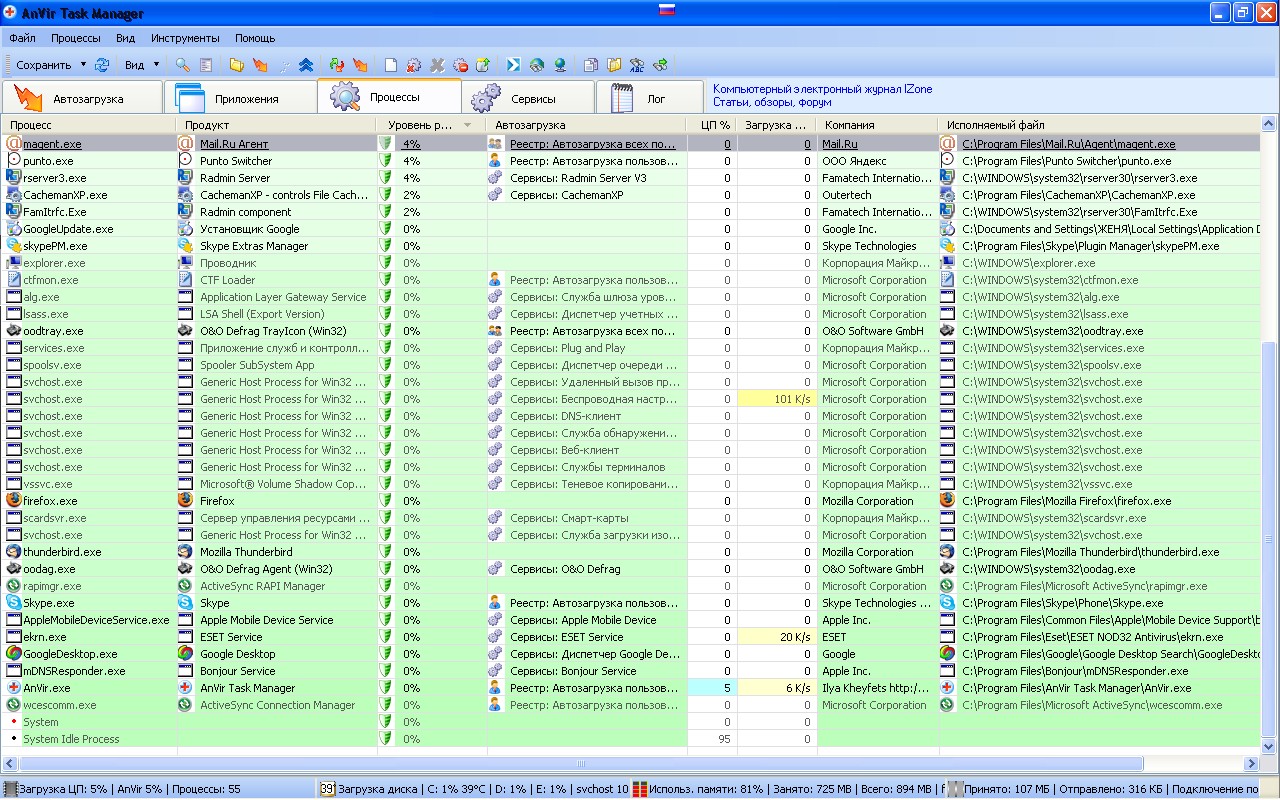
Task: Click the blue double up-arrow priority icon
Action: pyautogui.click(x=306, y=65)
